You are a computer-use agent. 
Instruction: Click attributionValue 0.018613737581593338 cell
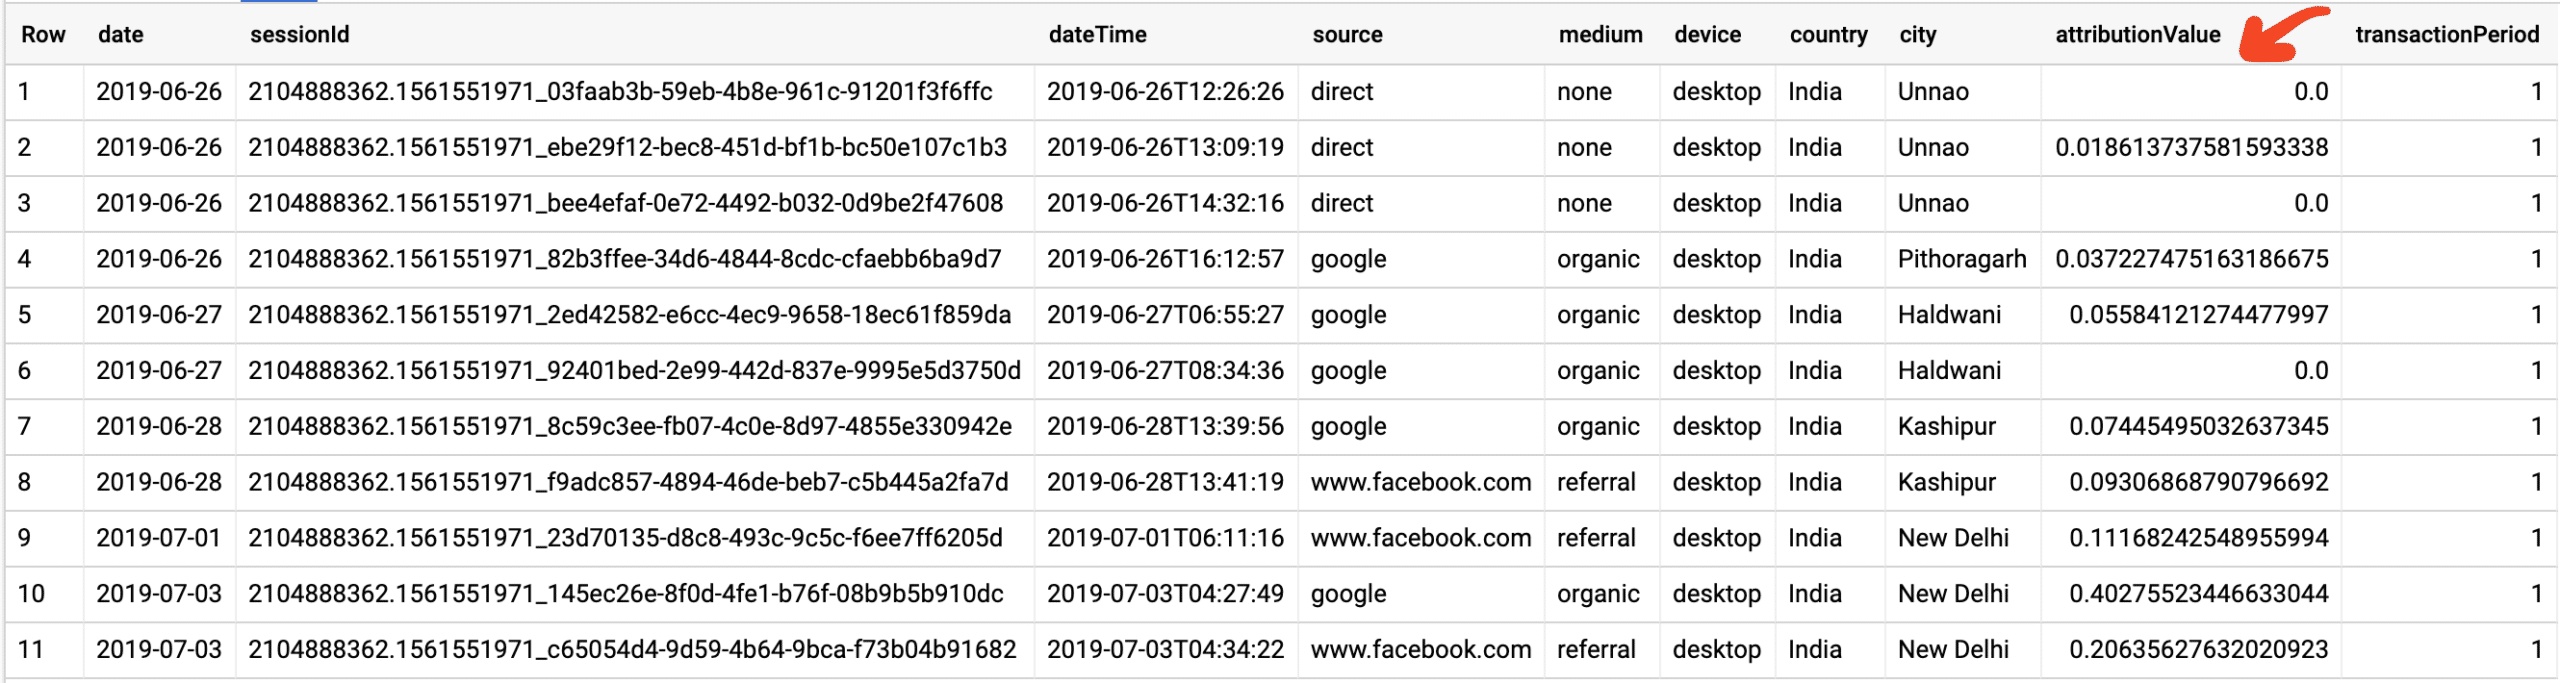2191,148
